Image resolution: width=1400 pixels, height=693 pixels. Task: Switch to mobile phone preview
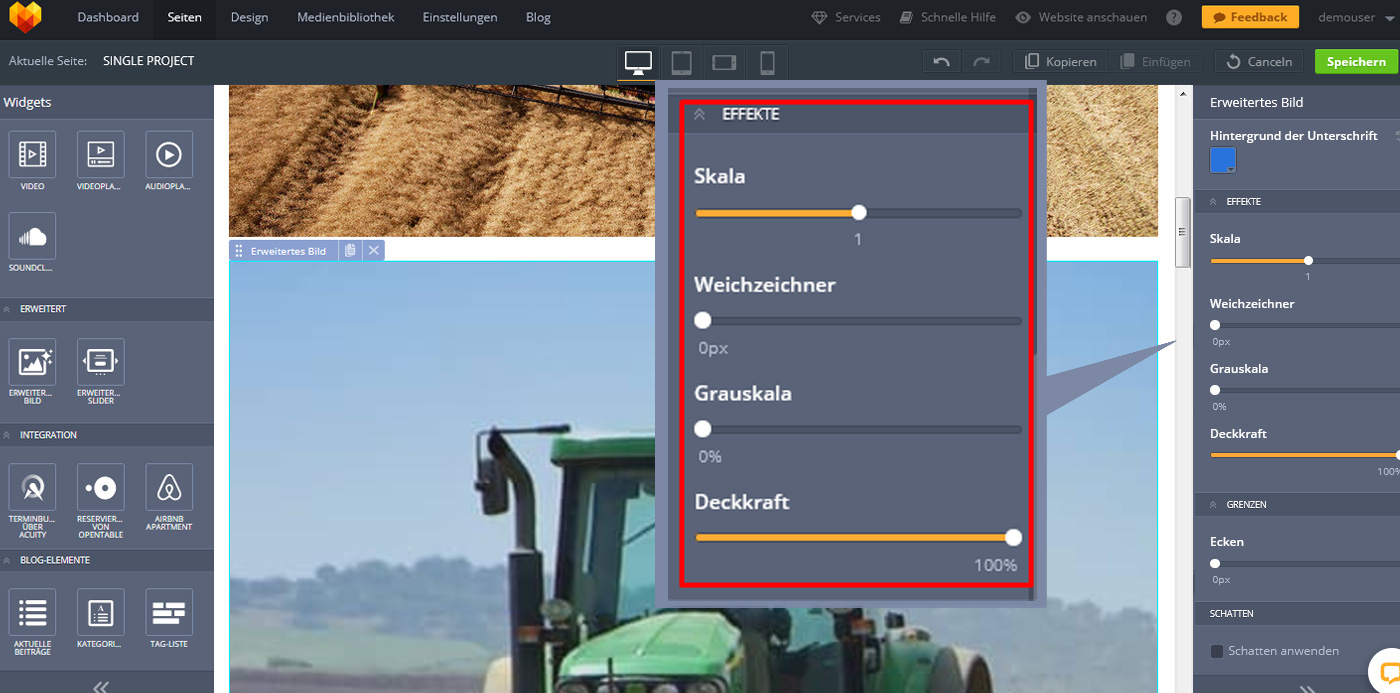tap(767, 62)
